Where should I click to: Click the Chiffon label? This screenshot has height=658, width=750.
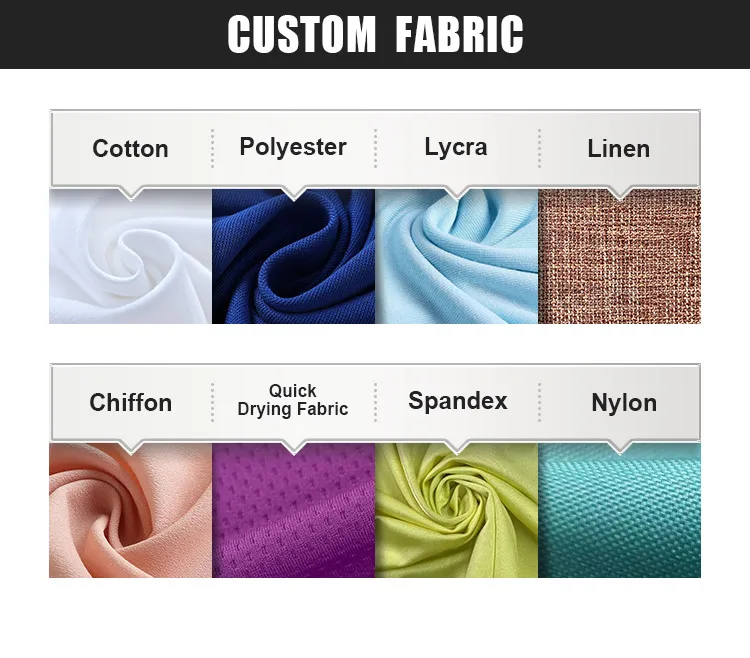(x=130, y=403)
